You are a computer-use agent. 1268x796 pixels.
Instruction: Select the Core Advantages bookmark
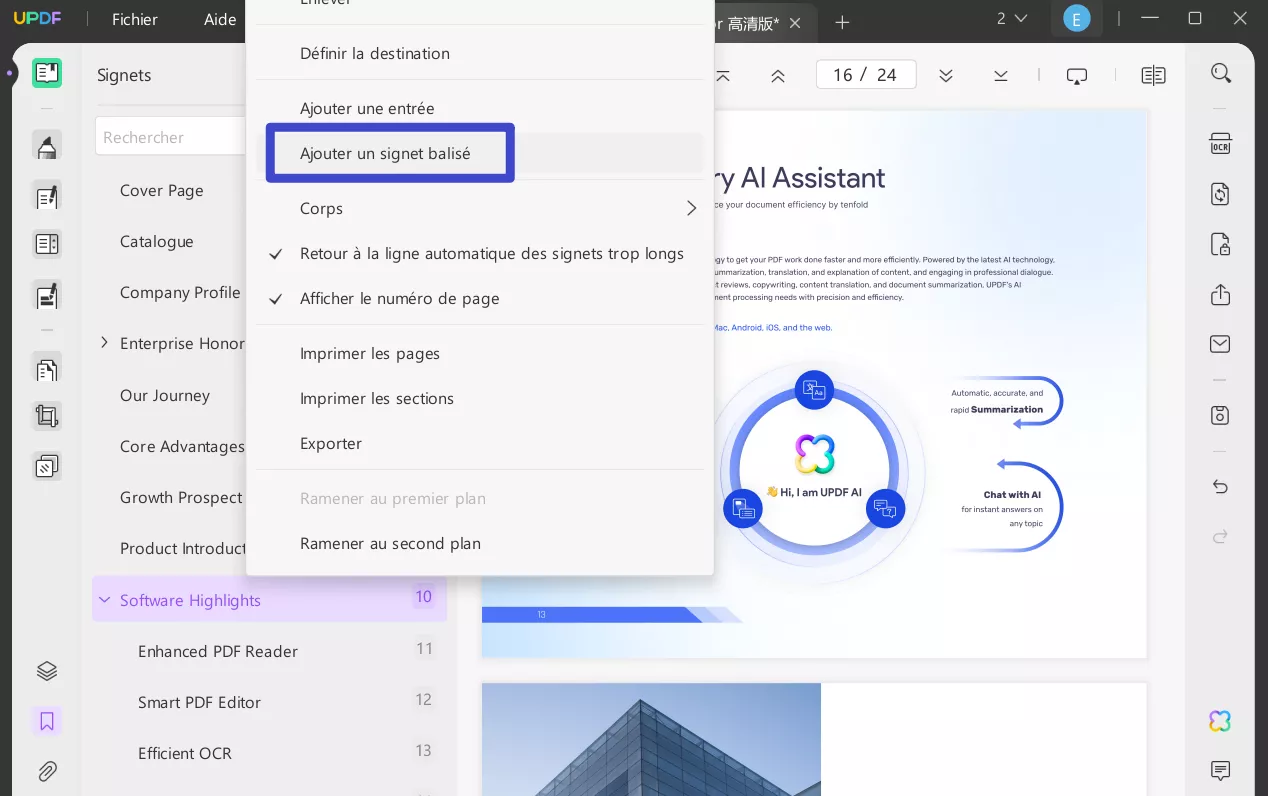pyautogui.click(x=182, y=447)
